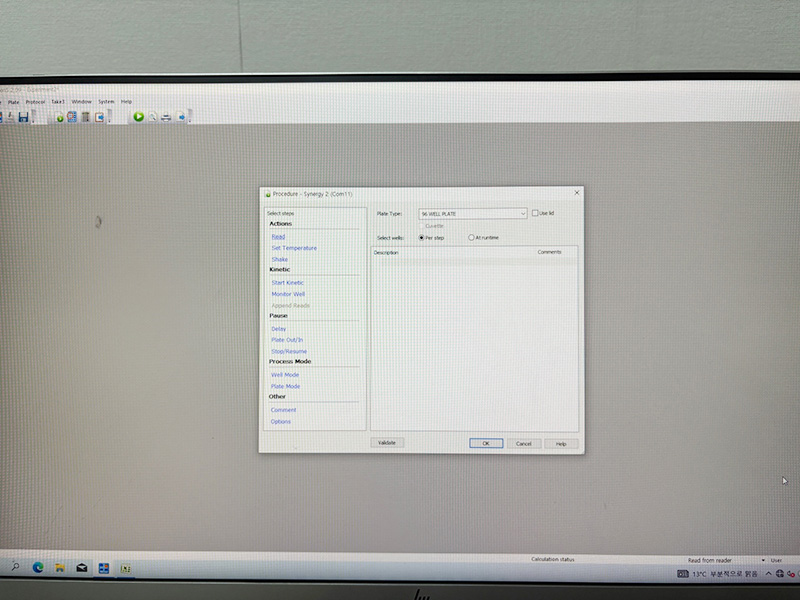Click the printer icon in toolbar
800x600 pixels.
coord(166,117)
